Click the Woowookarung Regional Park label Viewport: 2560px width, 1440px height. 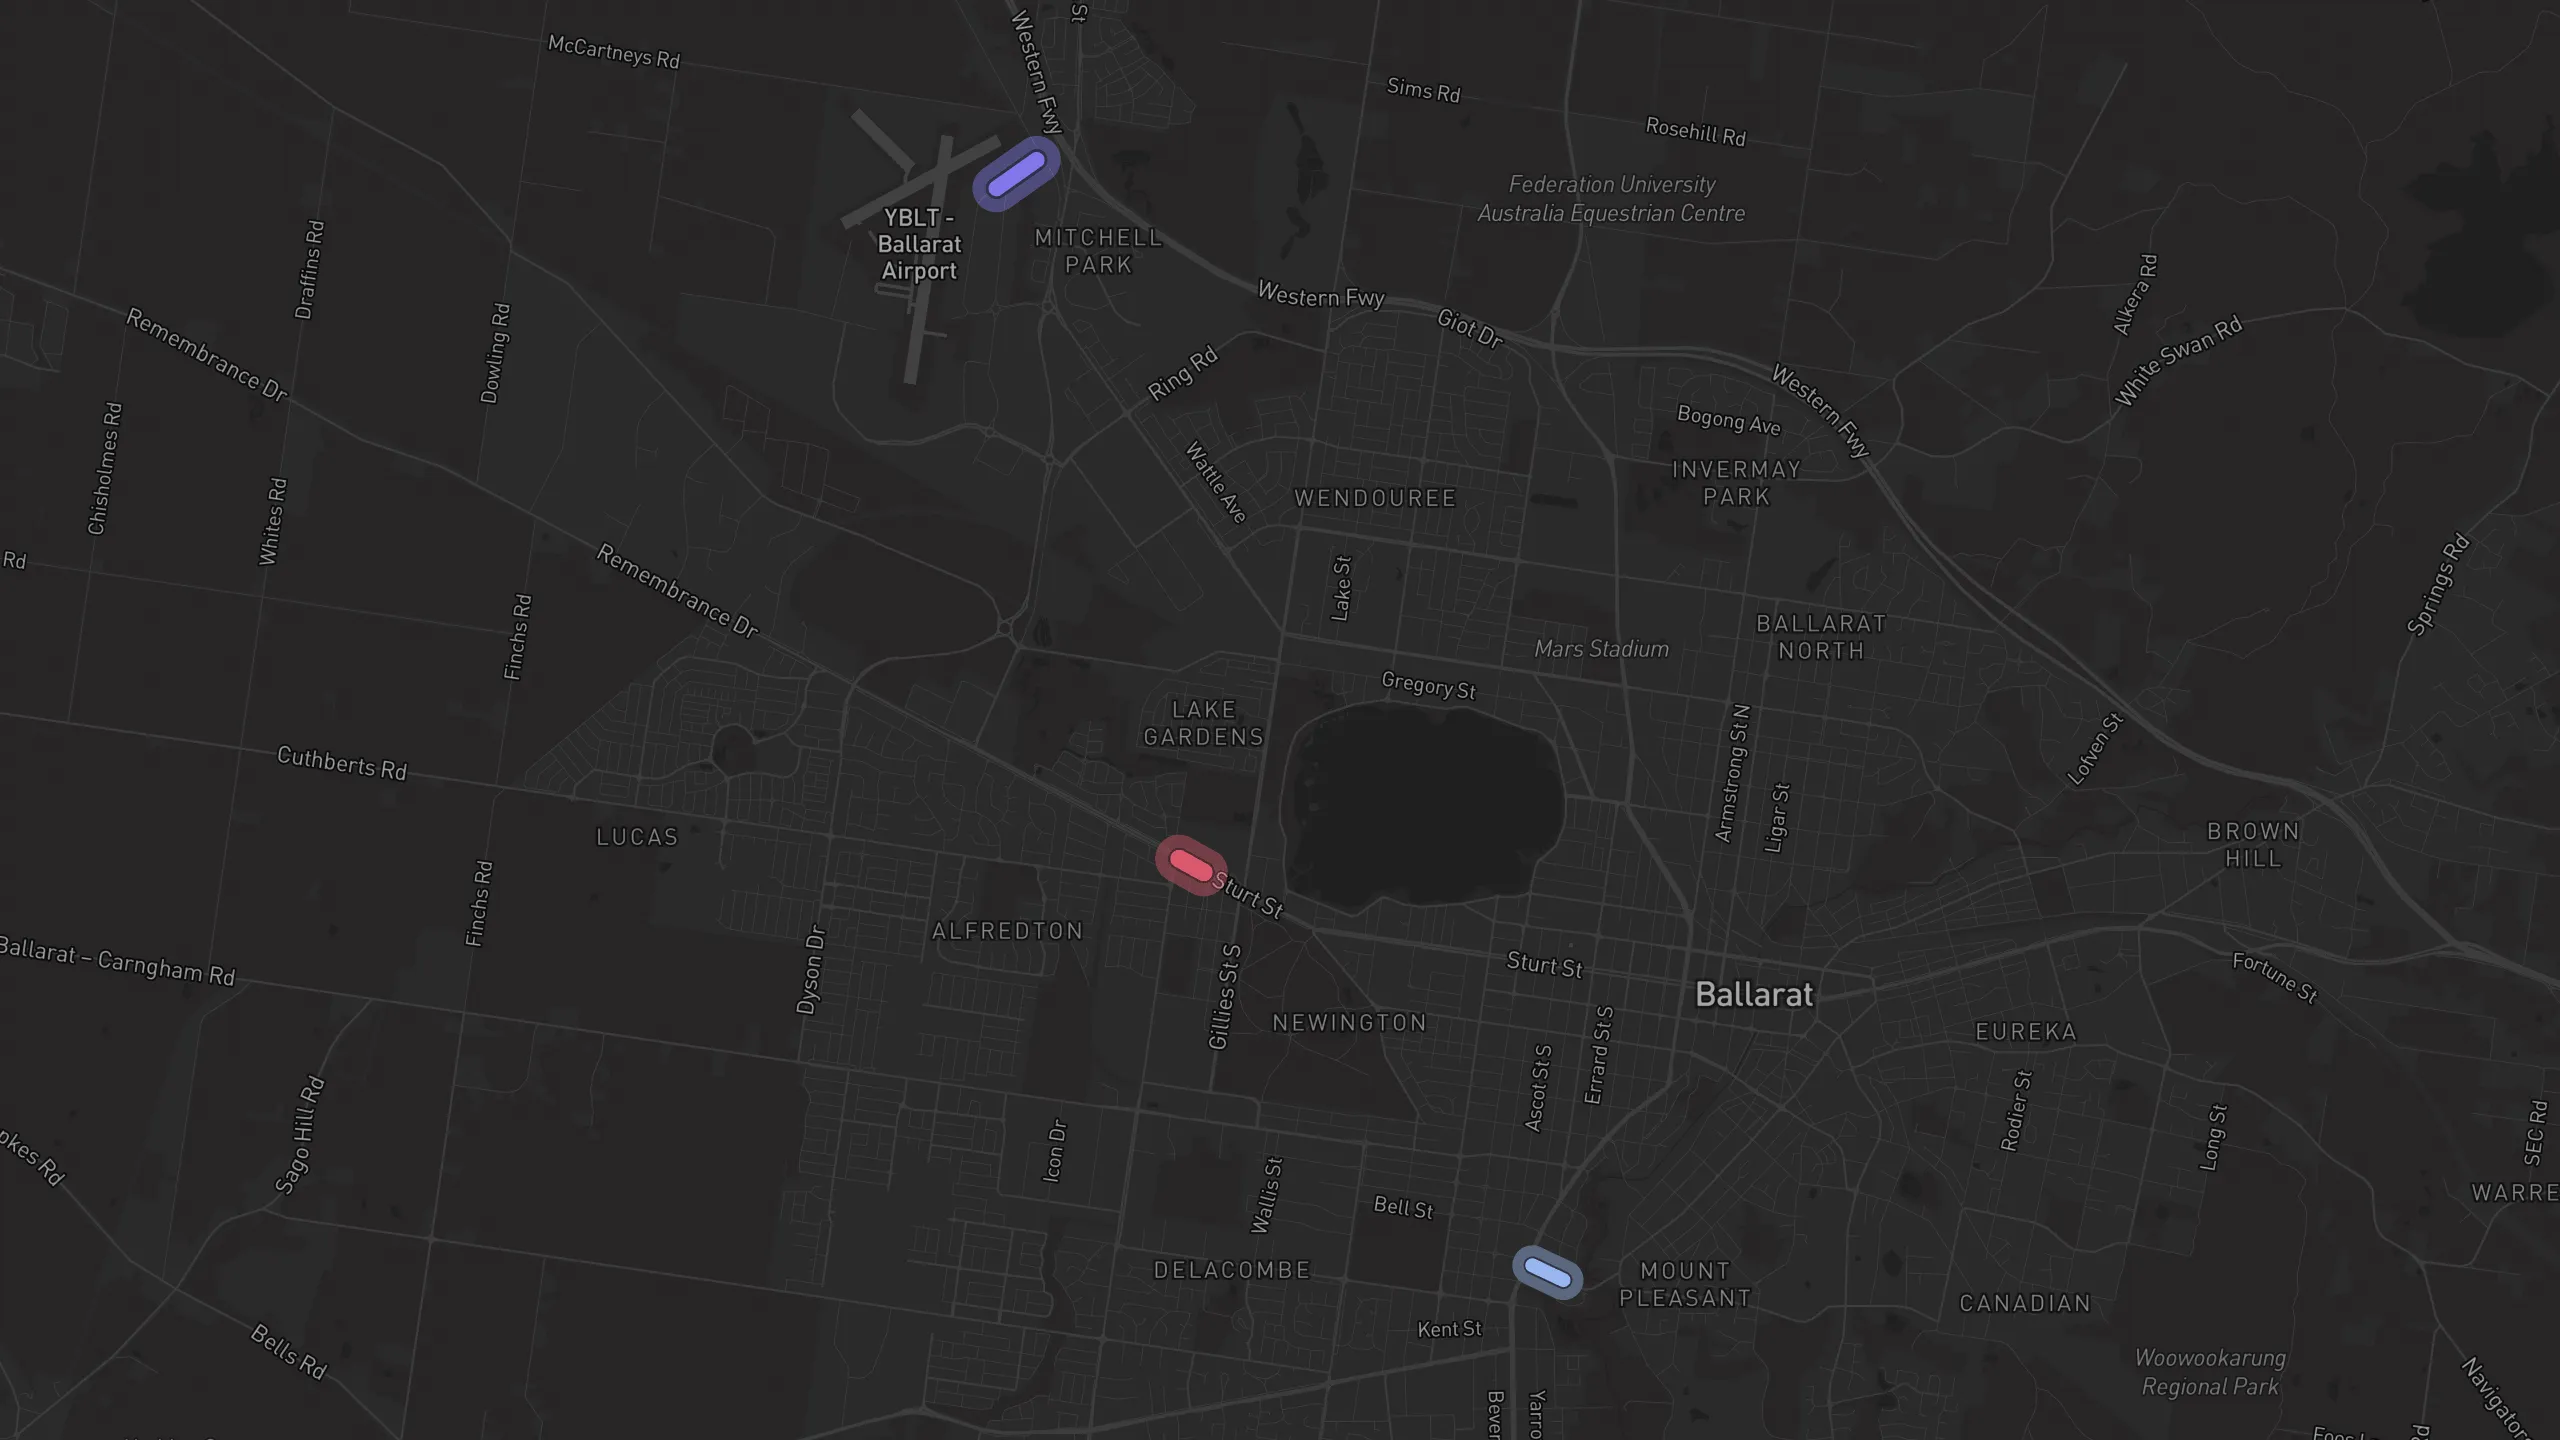tap(2210, 1372)
